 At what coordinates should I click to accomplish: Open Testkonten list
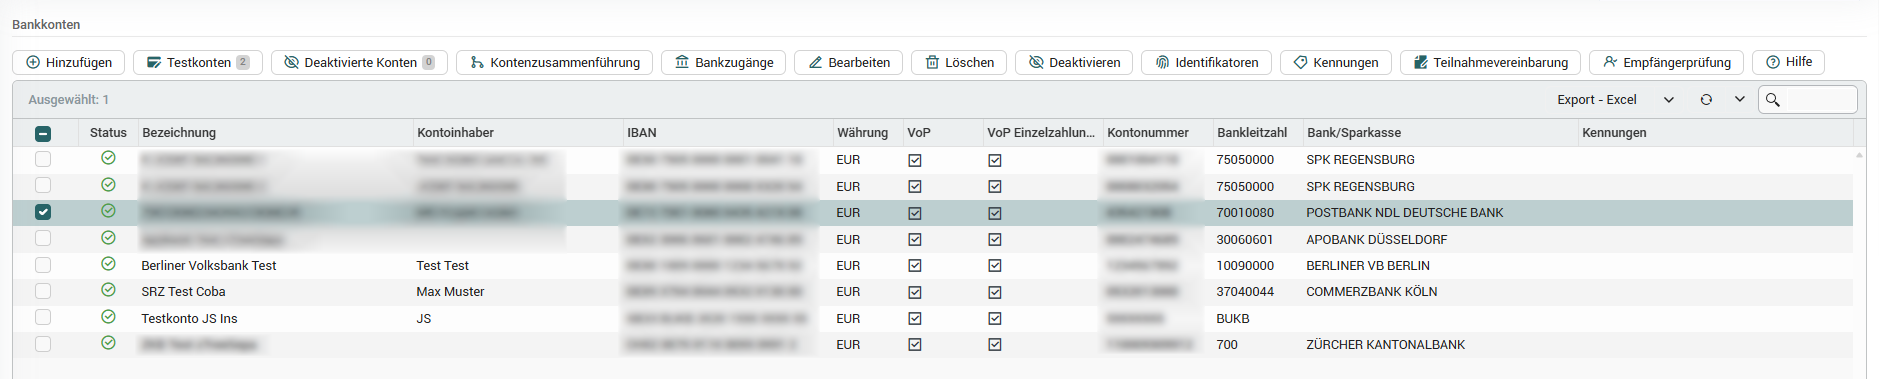198,62
